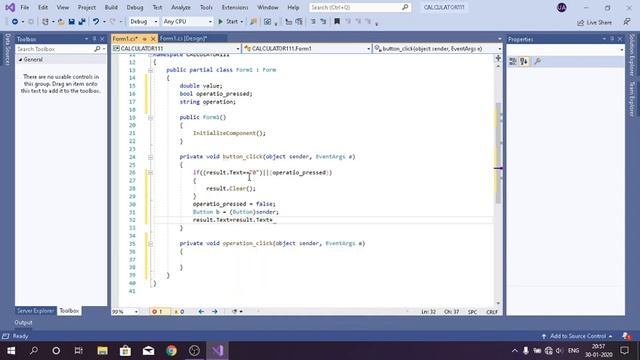This screenshot has width=640, height=360.
Task: Increase line indent with toolbar icon
Action: [323, 22]
